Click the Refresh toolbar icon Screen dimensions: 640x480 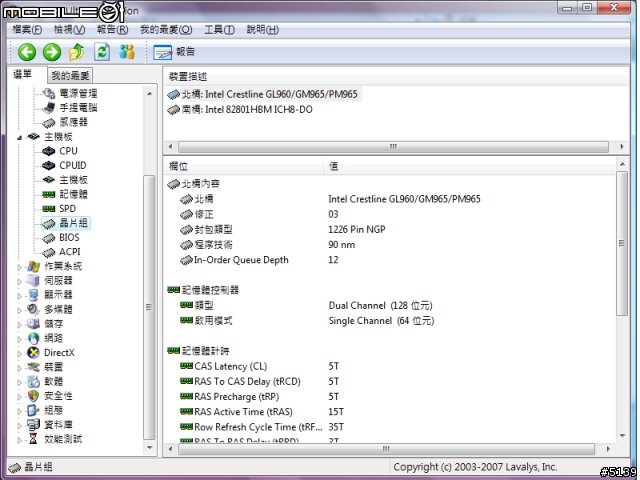coord(102,52)
